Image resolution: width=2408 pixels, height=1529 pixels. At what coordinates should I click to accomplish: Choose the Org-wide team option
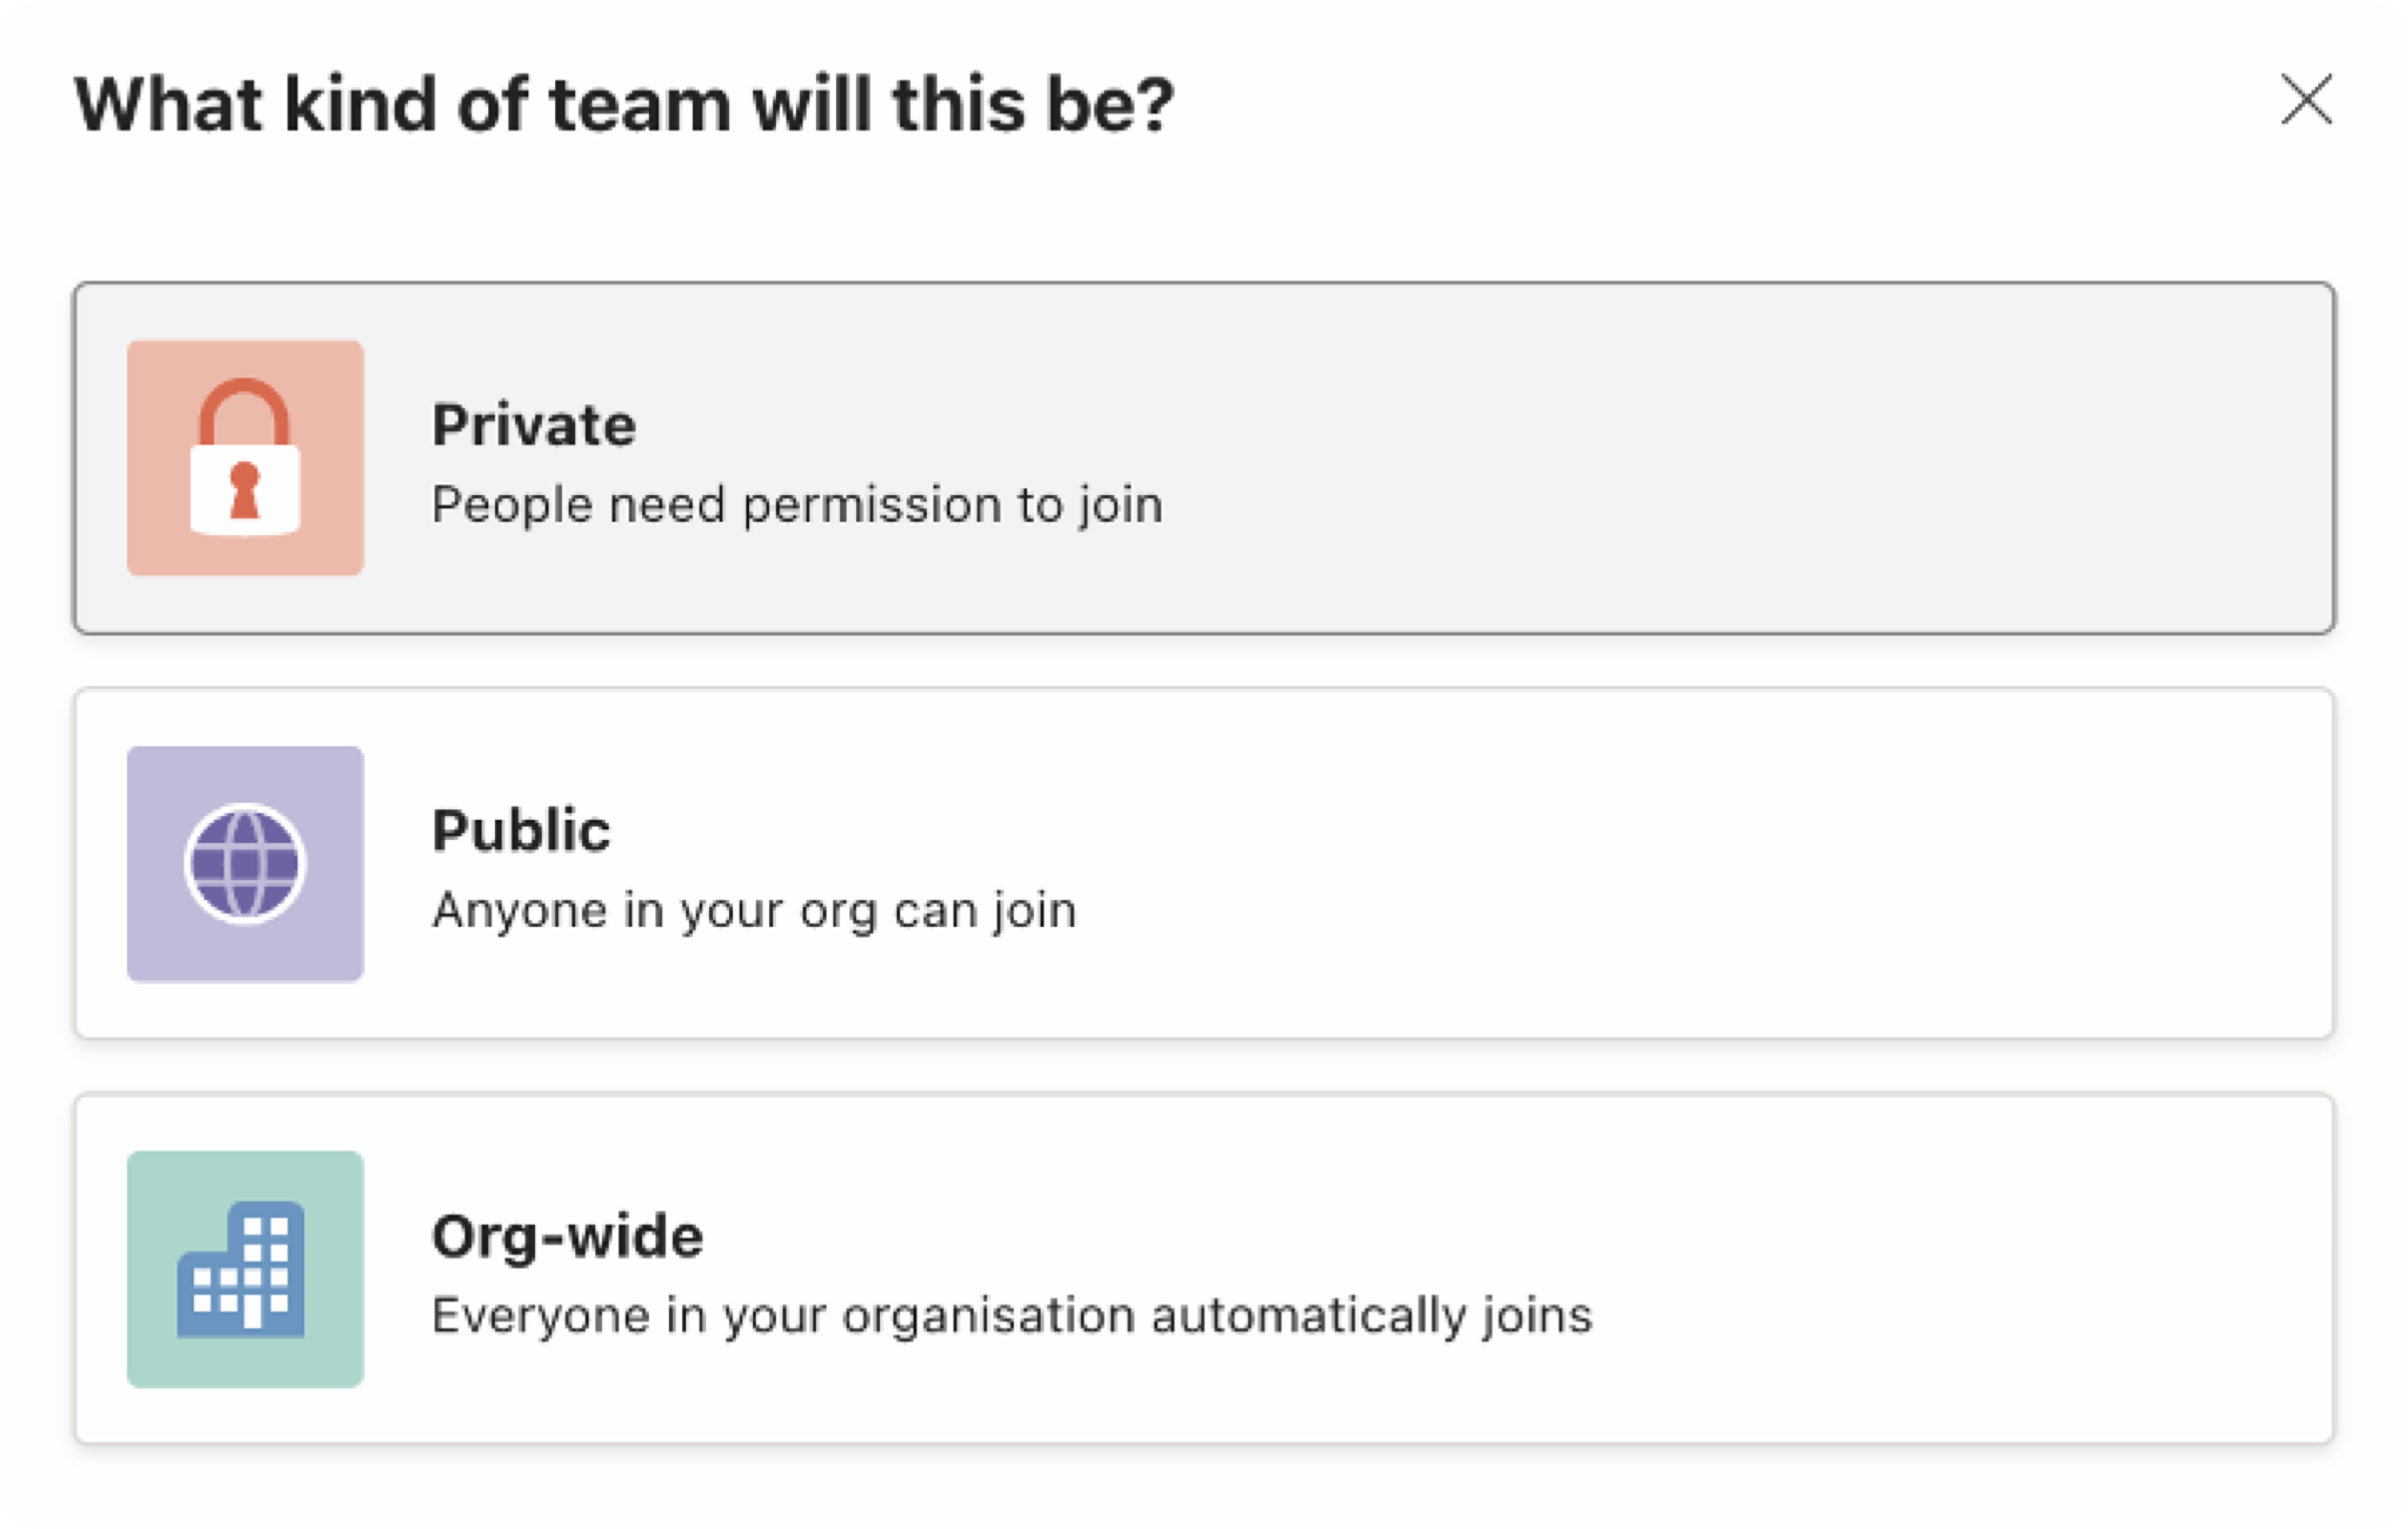tap(1204, 1268)
